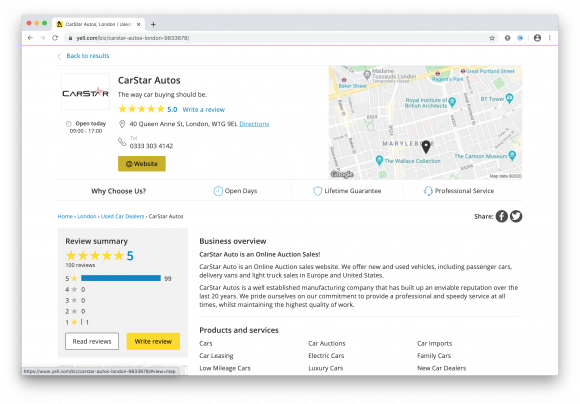This screenshot has height=404, width=580.
Task: Click the Open Days clock icon
Action: [218, 191]
